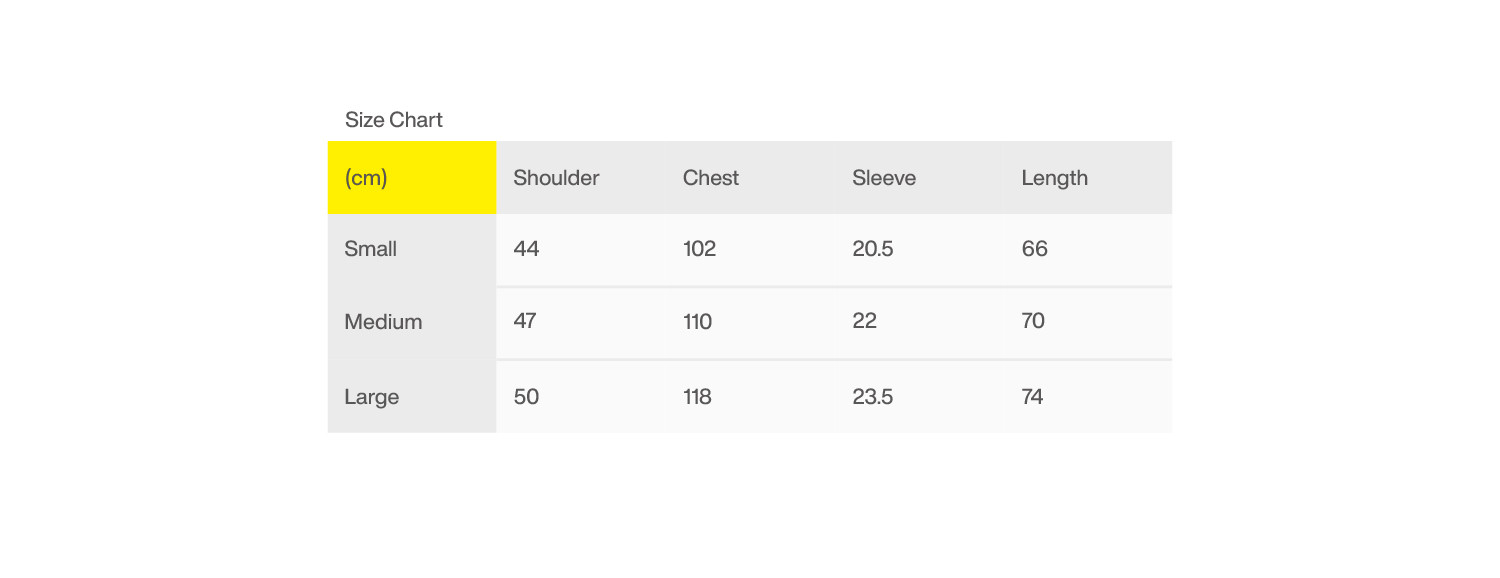This screenshot has height=578, width=1500.
Task: Click the Chest column header
Action: (x=711, y=178)
